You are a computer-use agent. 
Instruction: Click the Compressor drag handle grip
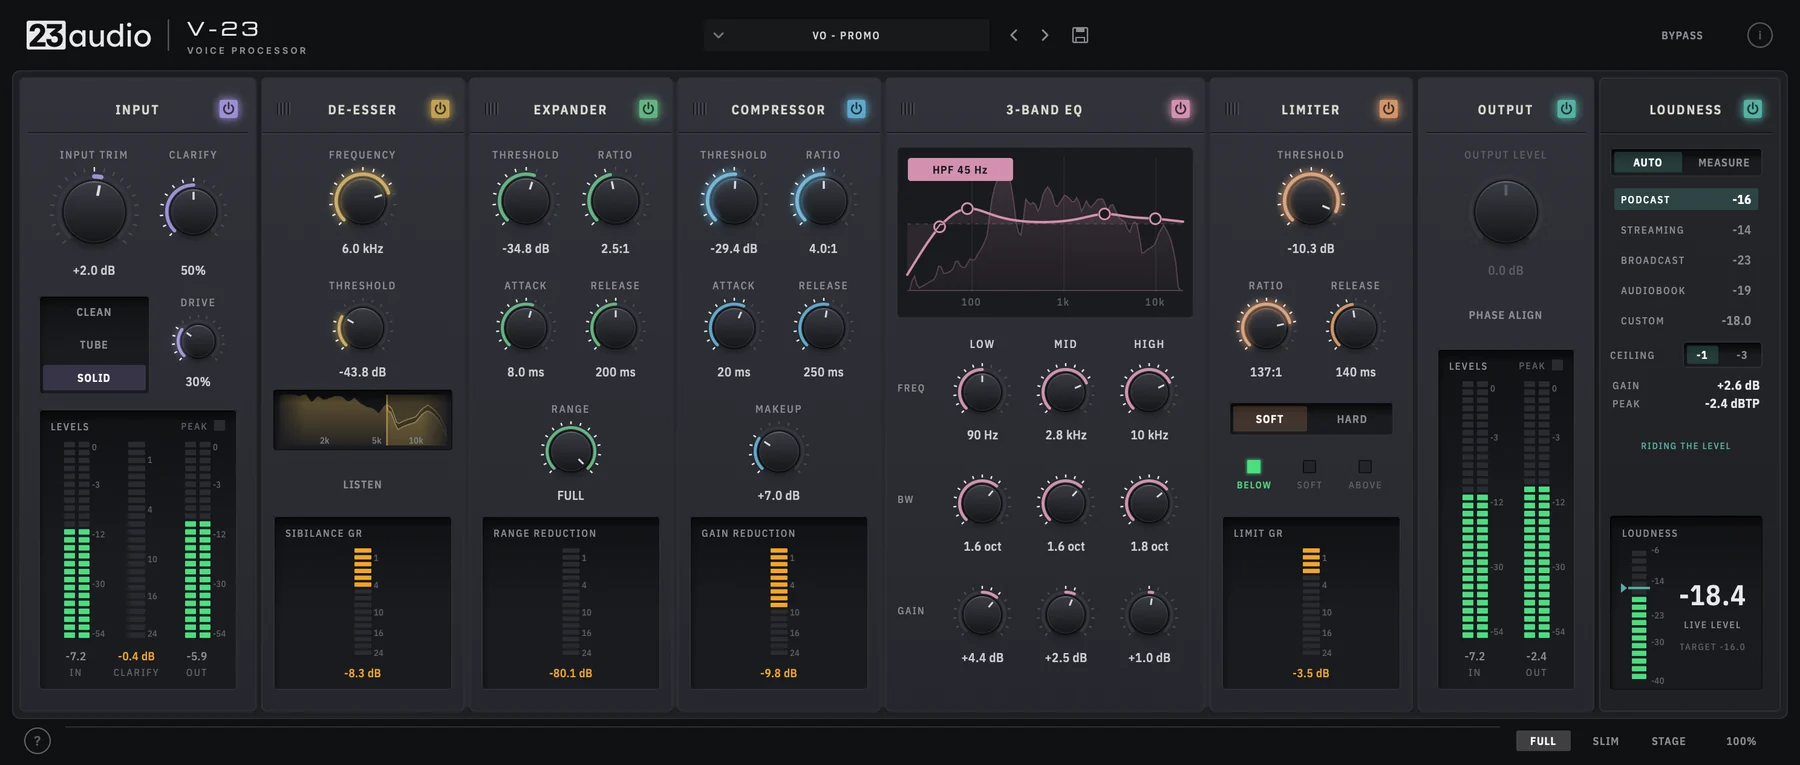point(700,109)
